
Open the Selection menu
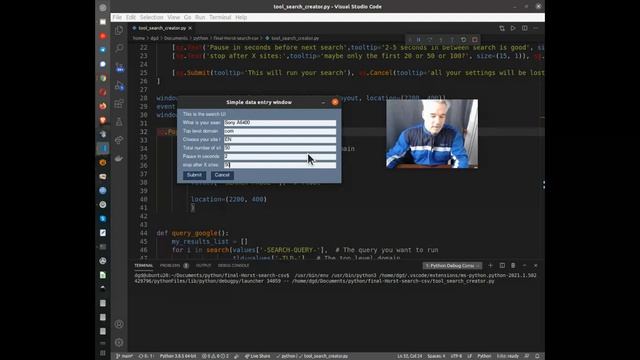(x=151, y=17)
